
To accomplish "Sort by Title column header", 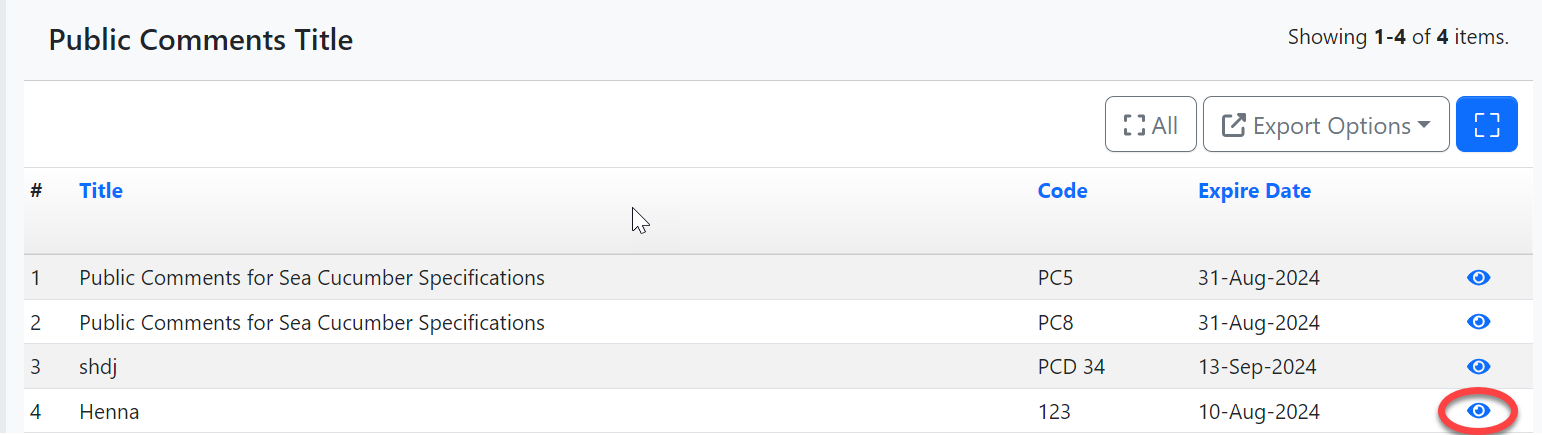I will point(101,191).
